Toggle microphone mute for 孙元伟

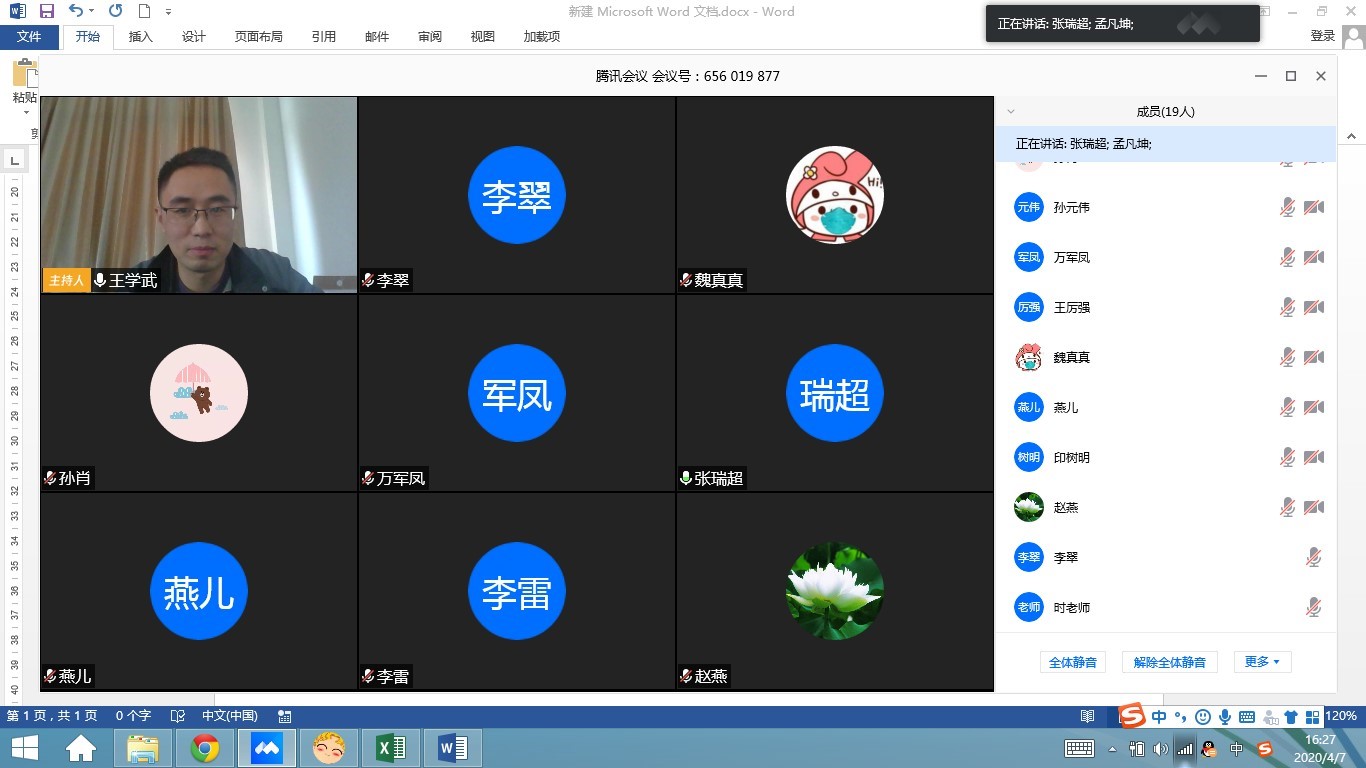click(1288, 207)
